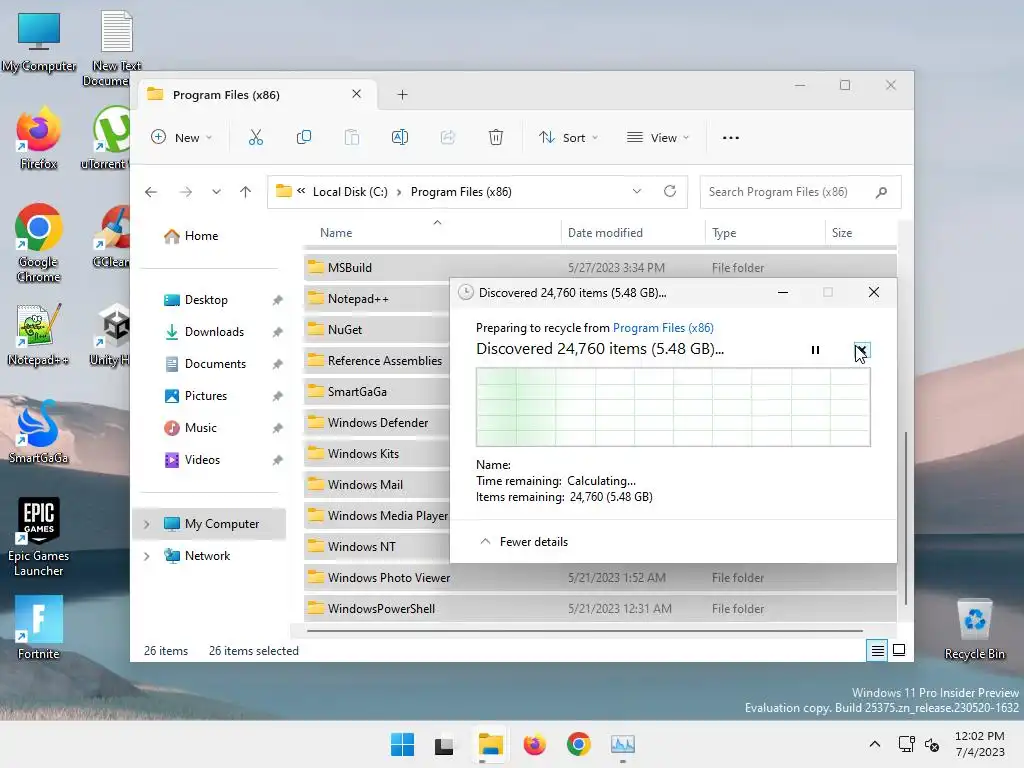Open the Recycle Bin on desktop
1024x768 pixels.
pyautogui.click(x=974, y=628)
